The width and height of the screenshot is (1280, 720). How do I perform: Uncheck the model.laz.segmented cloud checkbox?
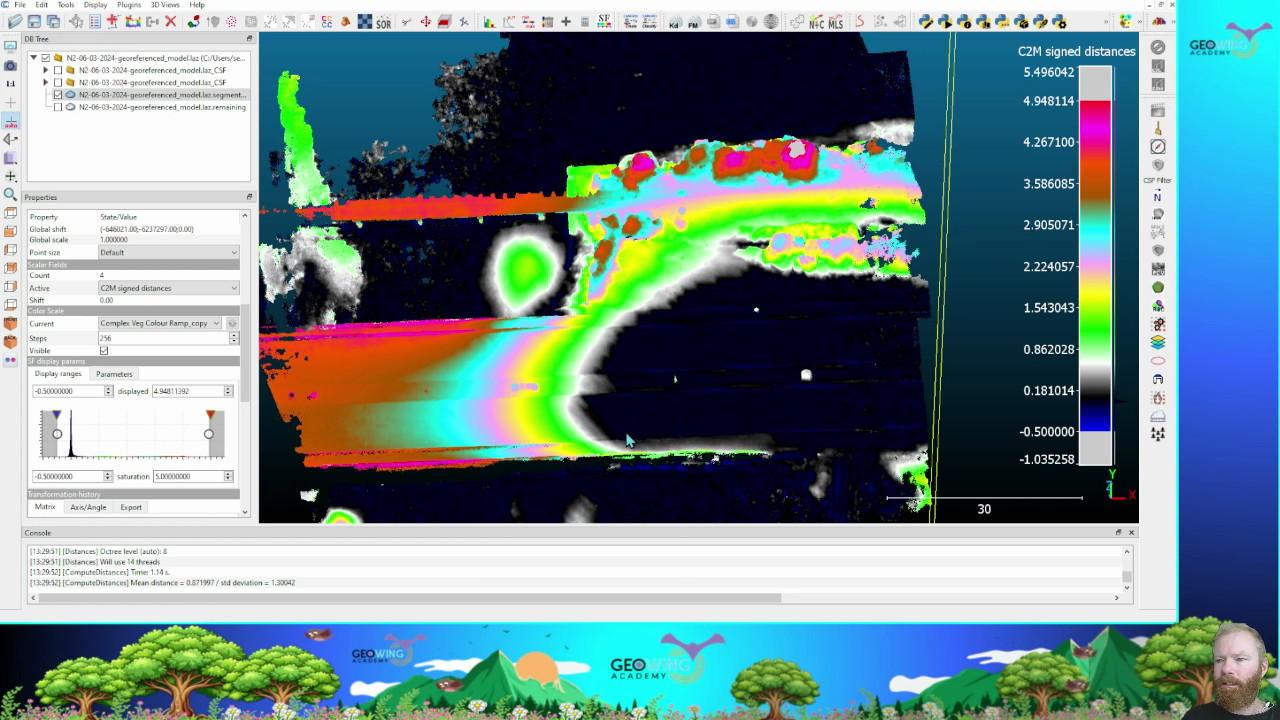(58, 95)
